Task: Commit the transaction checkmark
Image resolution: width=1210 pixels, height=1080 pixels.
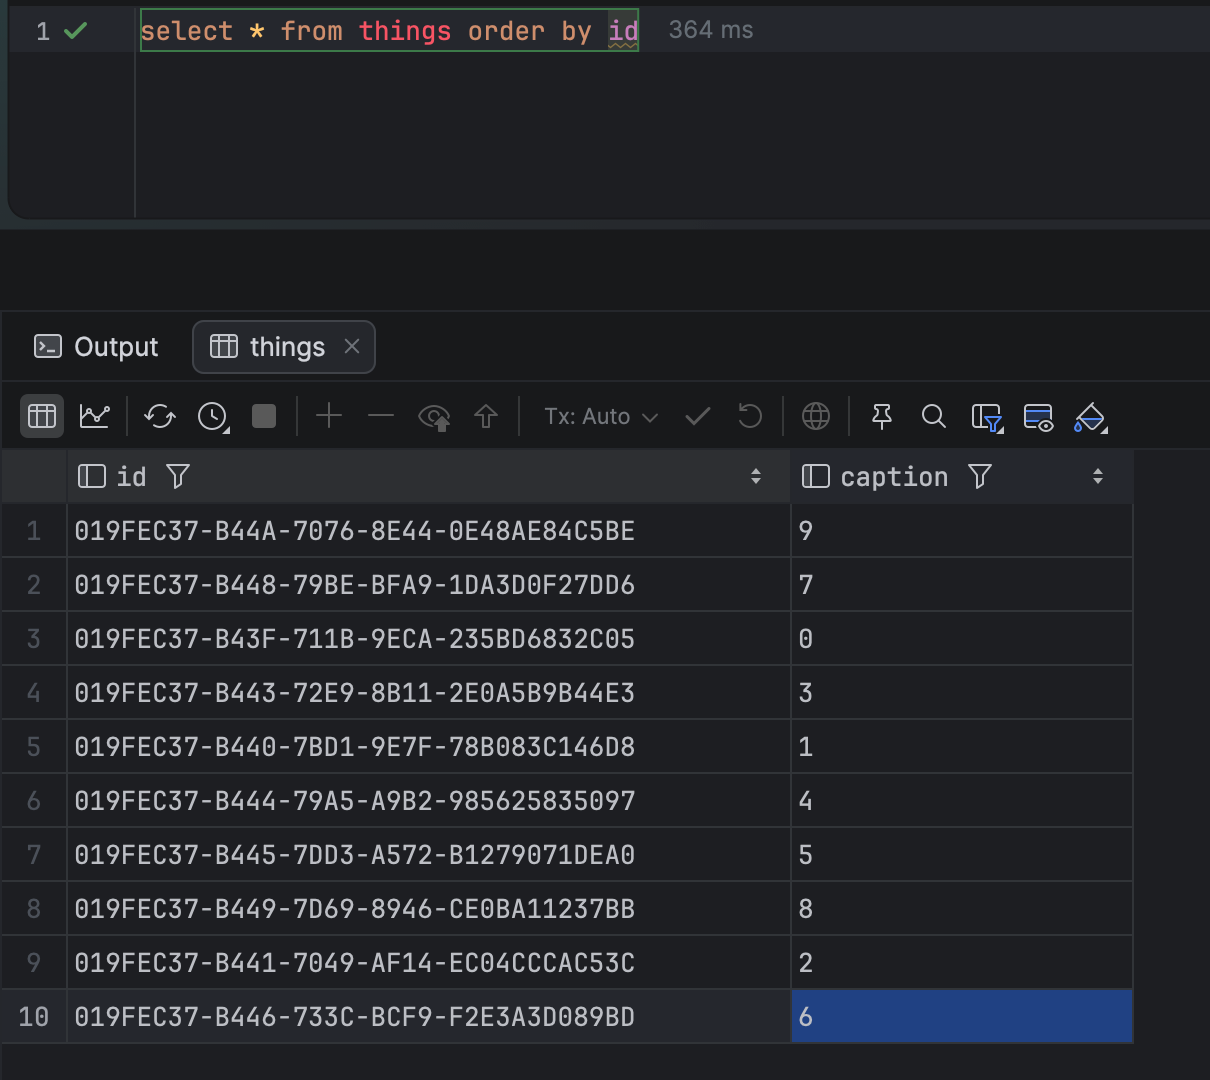Action: (x=698, y=416)
